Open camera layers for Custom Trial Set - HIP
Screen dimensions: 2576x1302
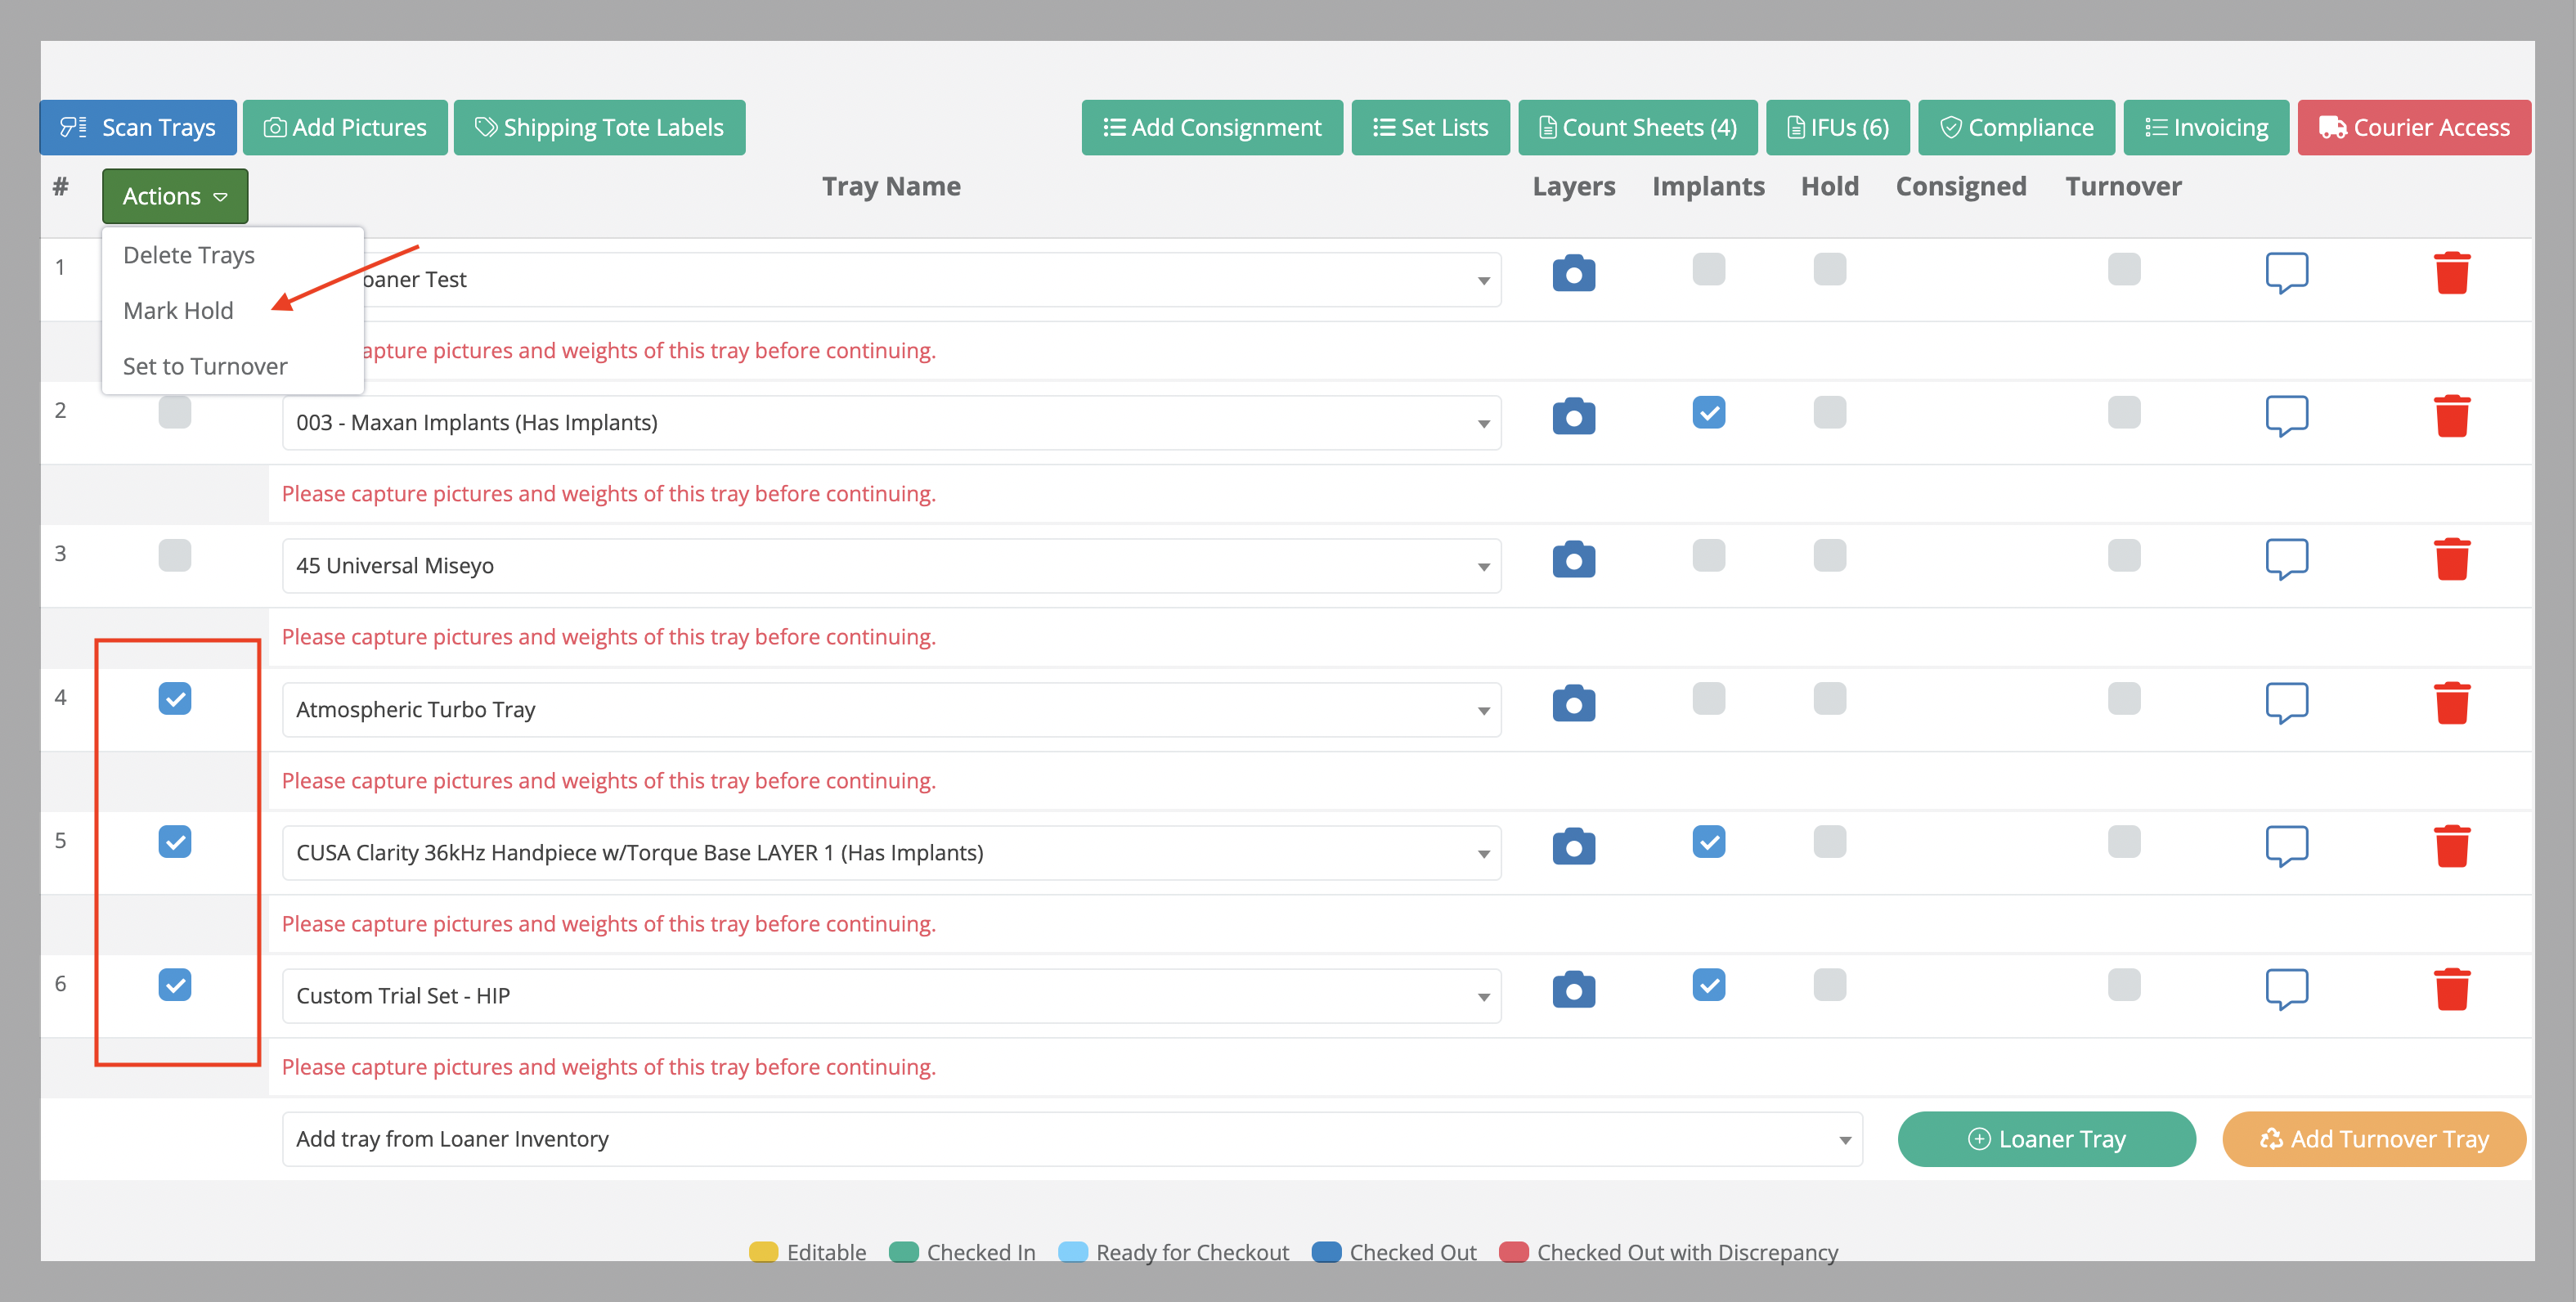tap(1574, 989)
